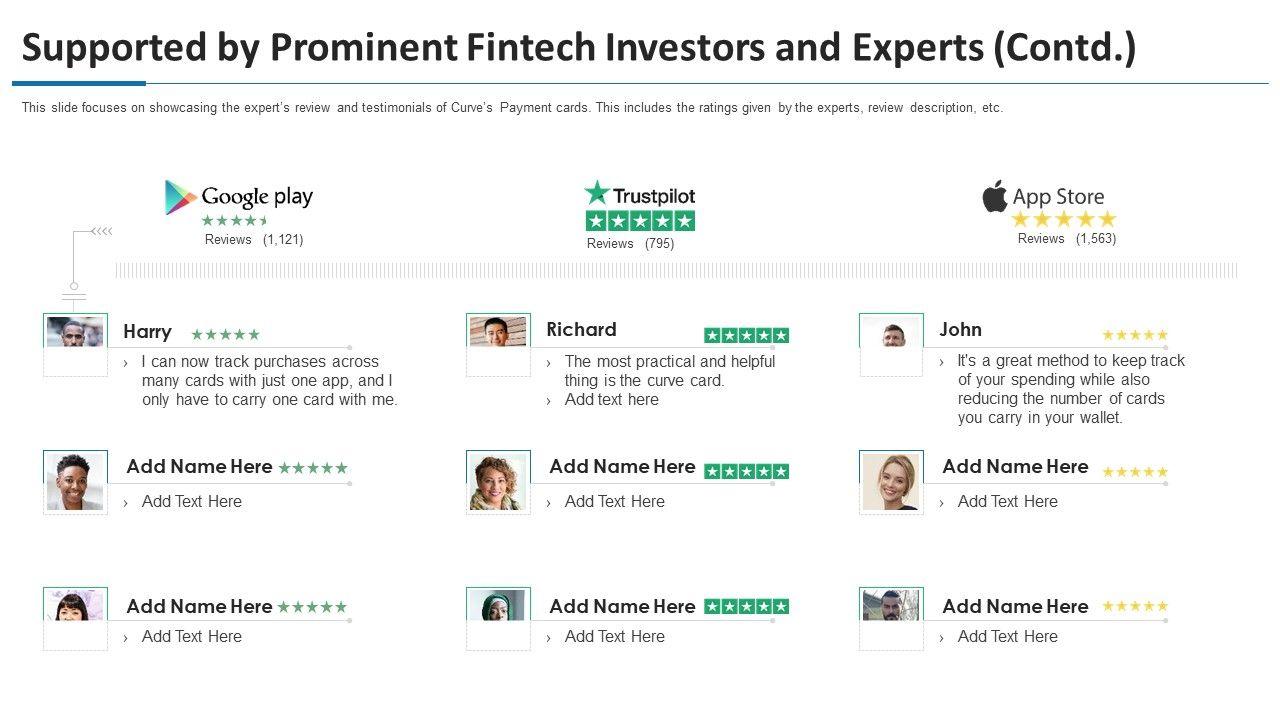The image size is (1280, 720).
Task: Select Richard's profile photo
Action: pos(498,332)
